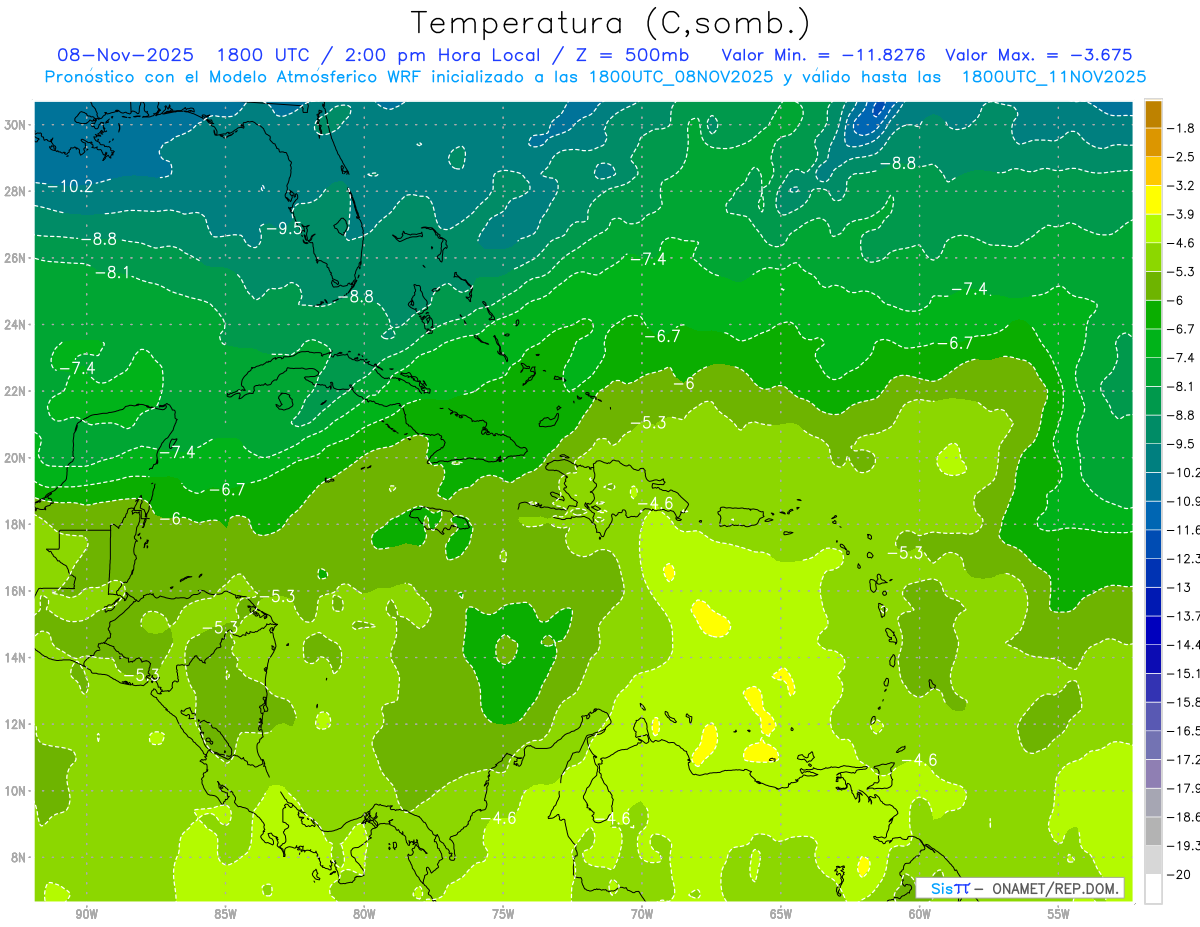Click the 75W longitude axis label

coord(503,914)
